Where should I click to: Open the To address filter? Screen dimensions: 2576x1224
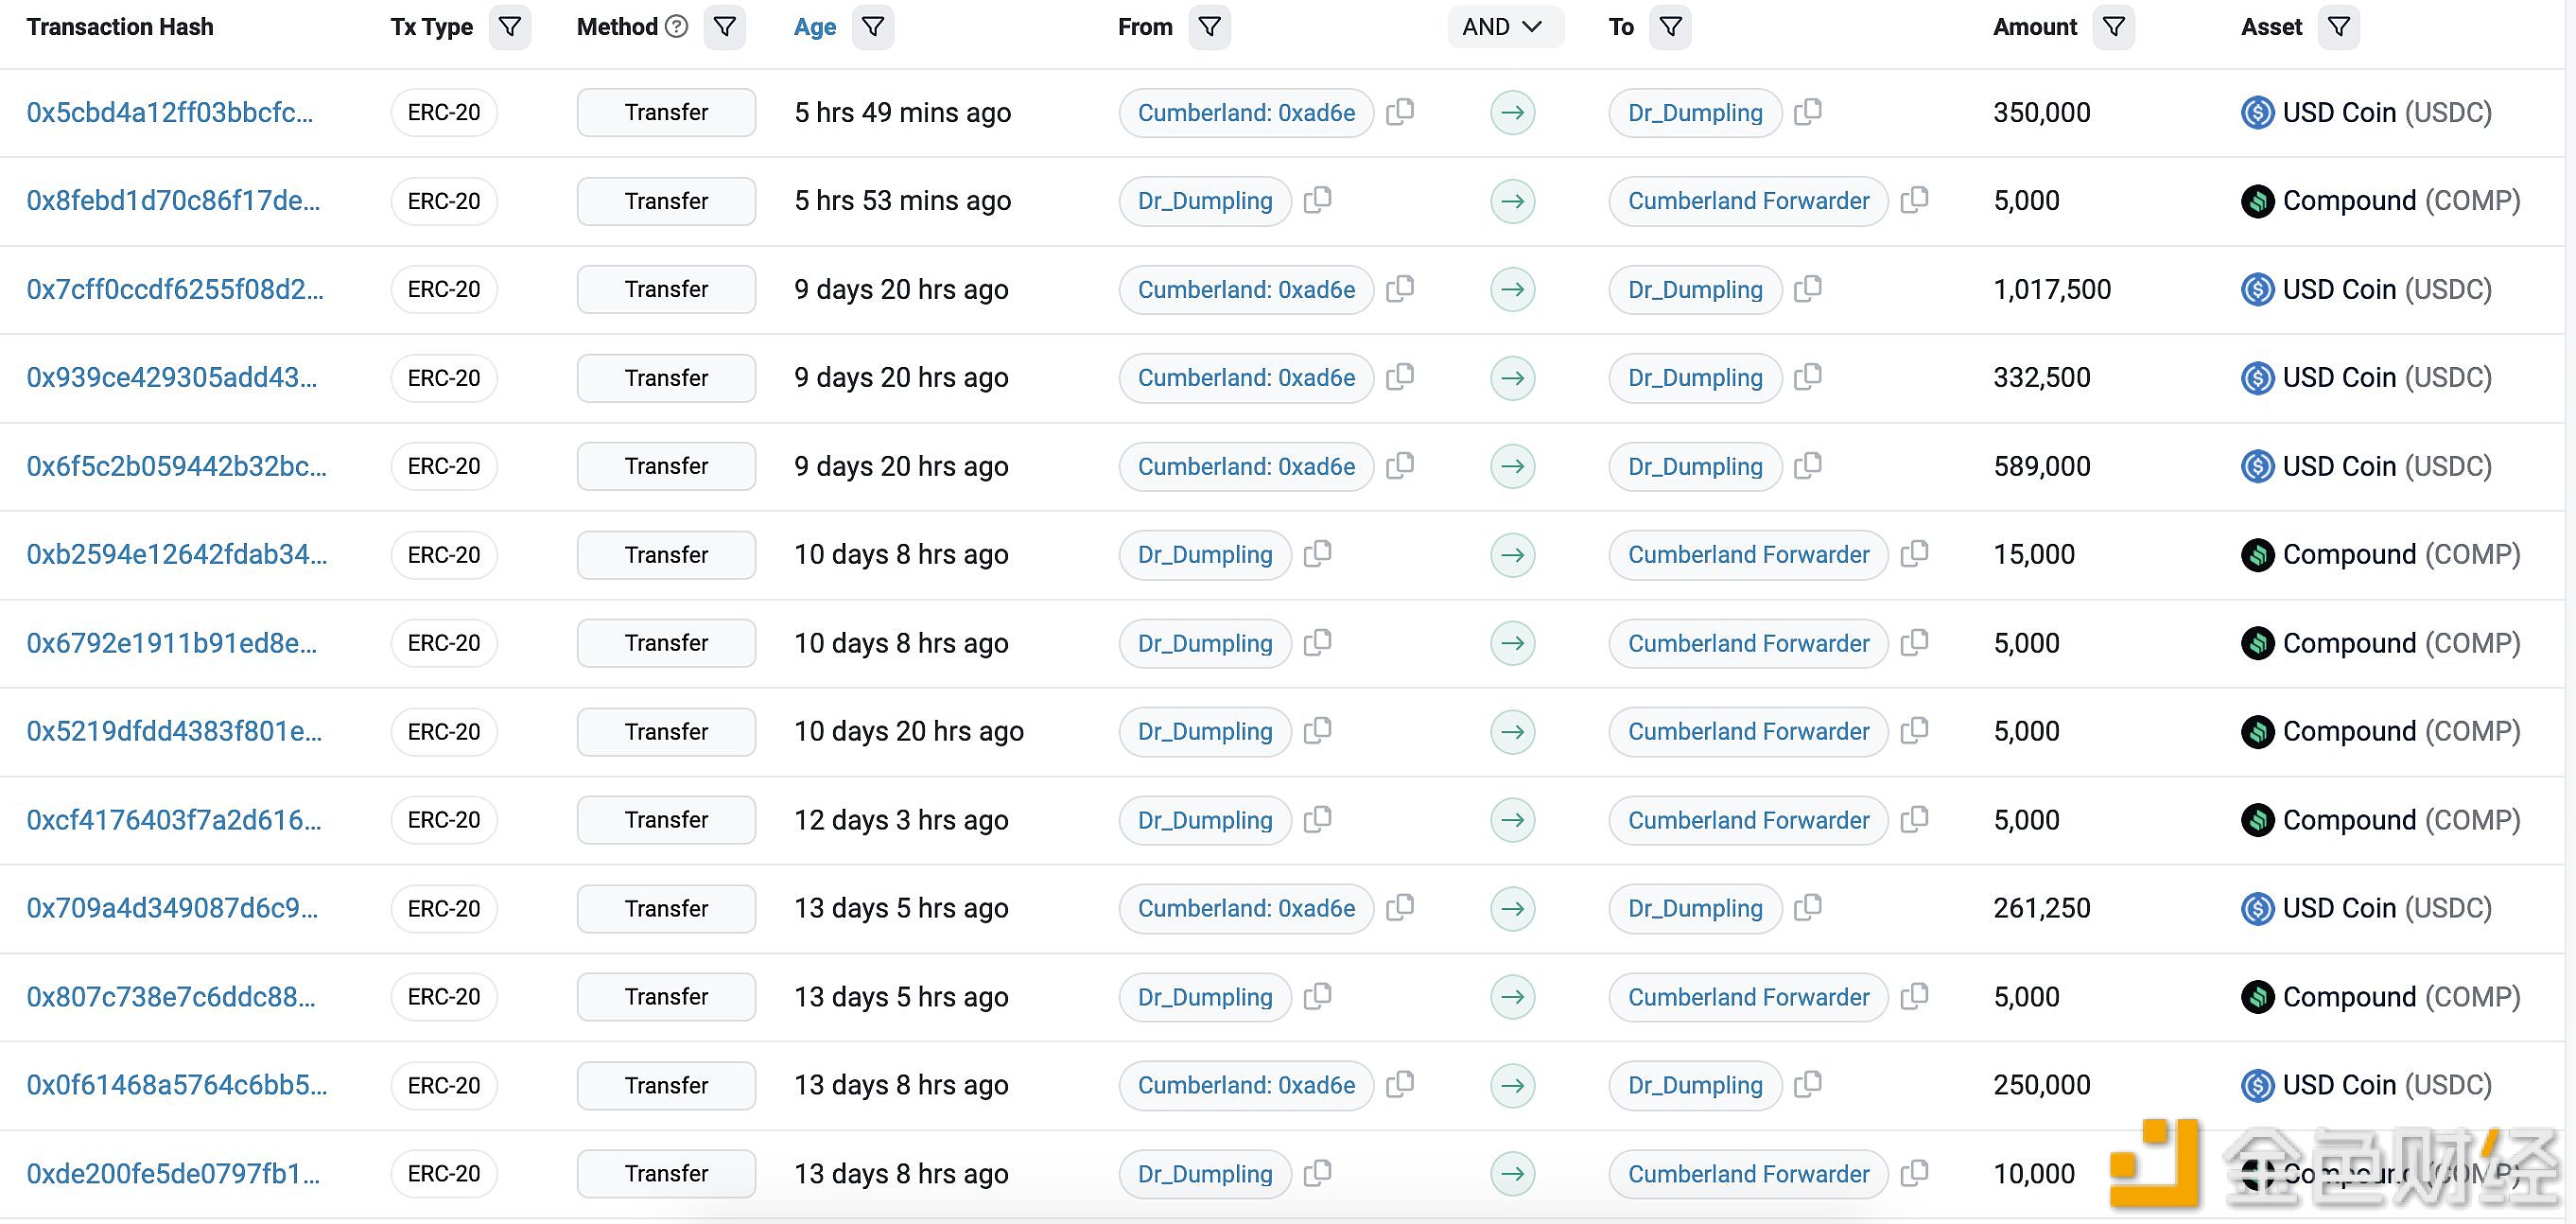pyautogui.click(x=1671, y=27)
